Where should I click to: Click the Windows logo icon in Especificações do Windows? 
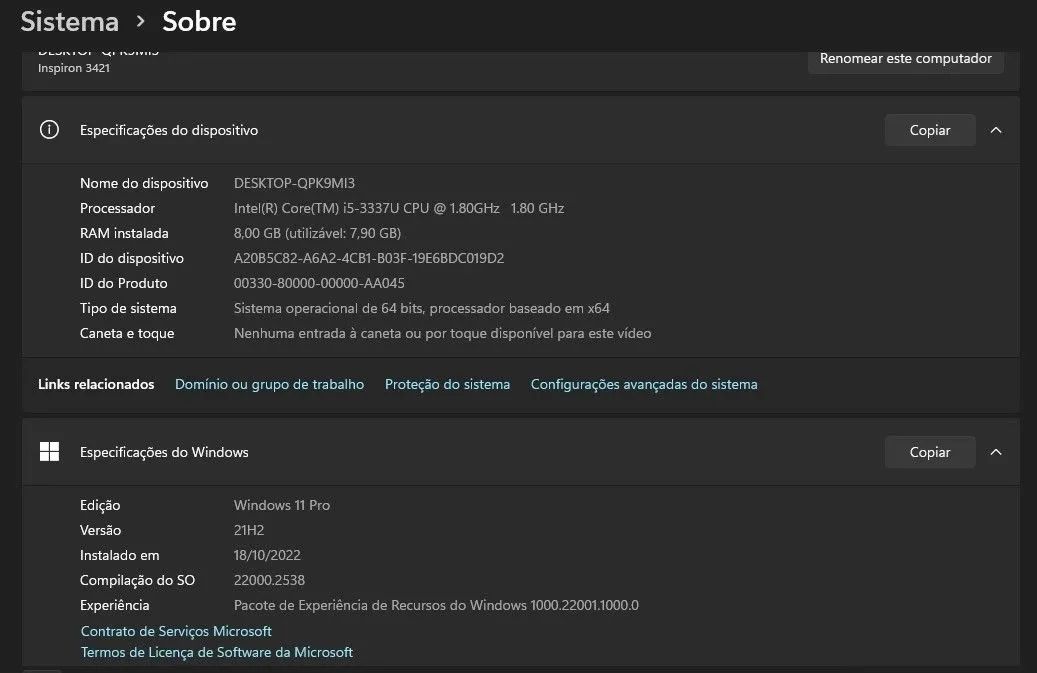click(x=49, y=452)
